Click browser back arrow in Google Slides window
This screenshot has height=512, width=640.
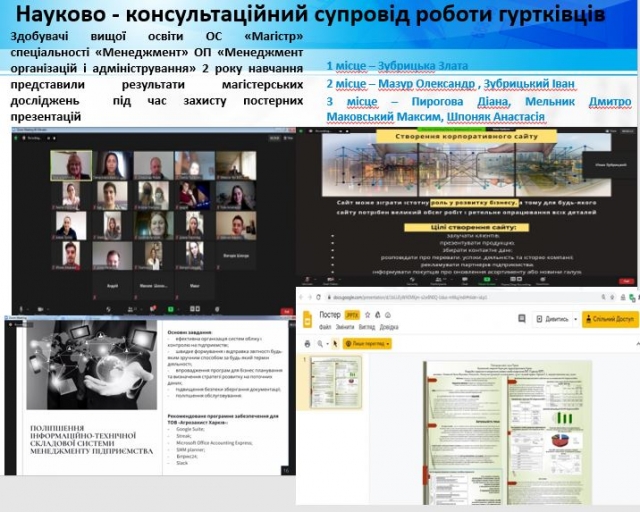click(x=301, y=297)
